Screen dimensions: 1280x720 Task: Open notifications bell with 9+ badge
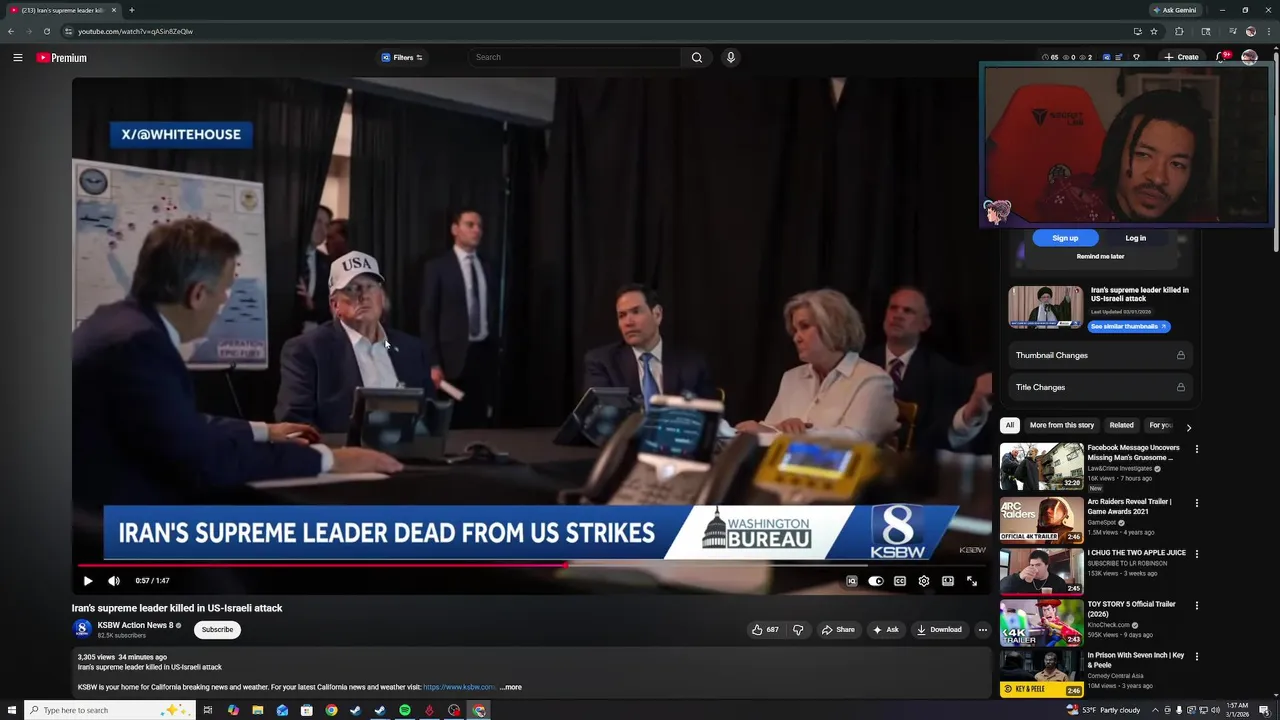(x=1221, y=57)
